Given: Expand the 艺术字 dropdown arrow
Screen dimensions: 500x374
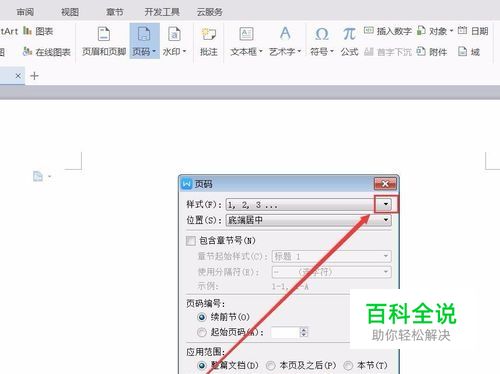Looking at the screenshot, I should 299,52.
